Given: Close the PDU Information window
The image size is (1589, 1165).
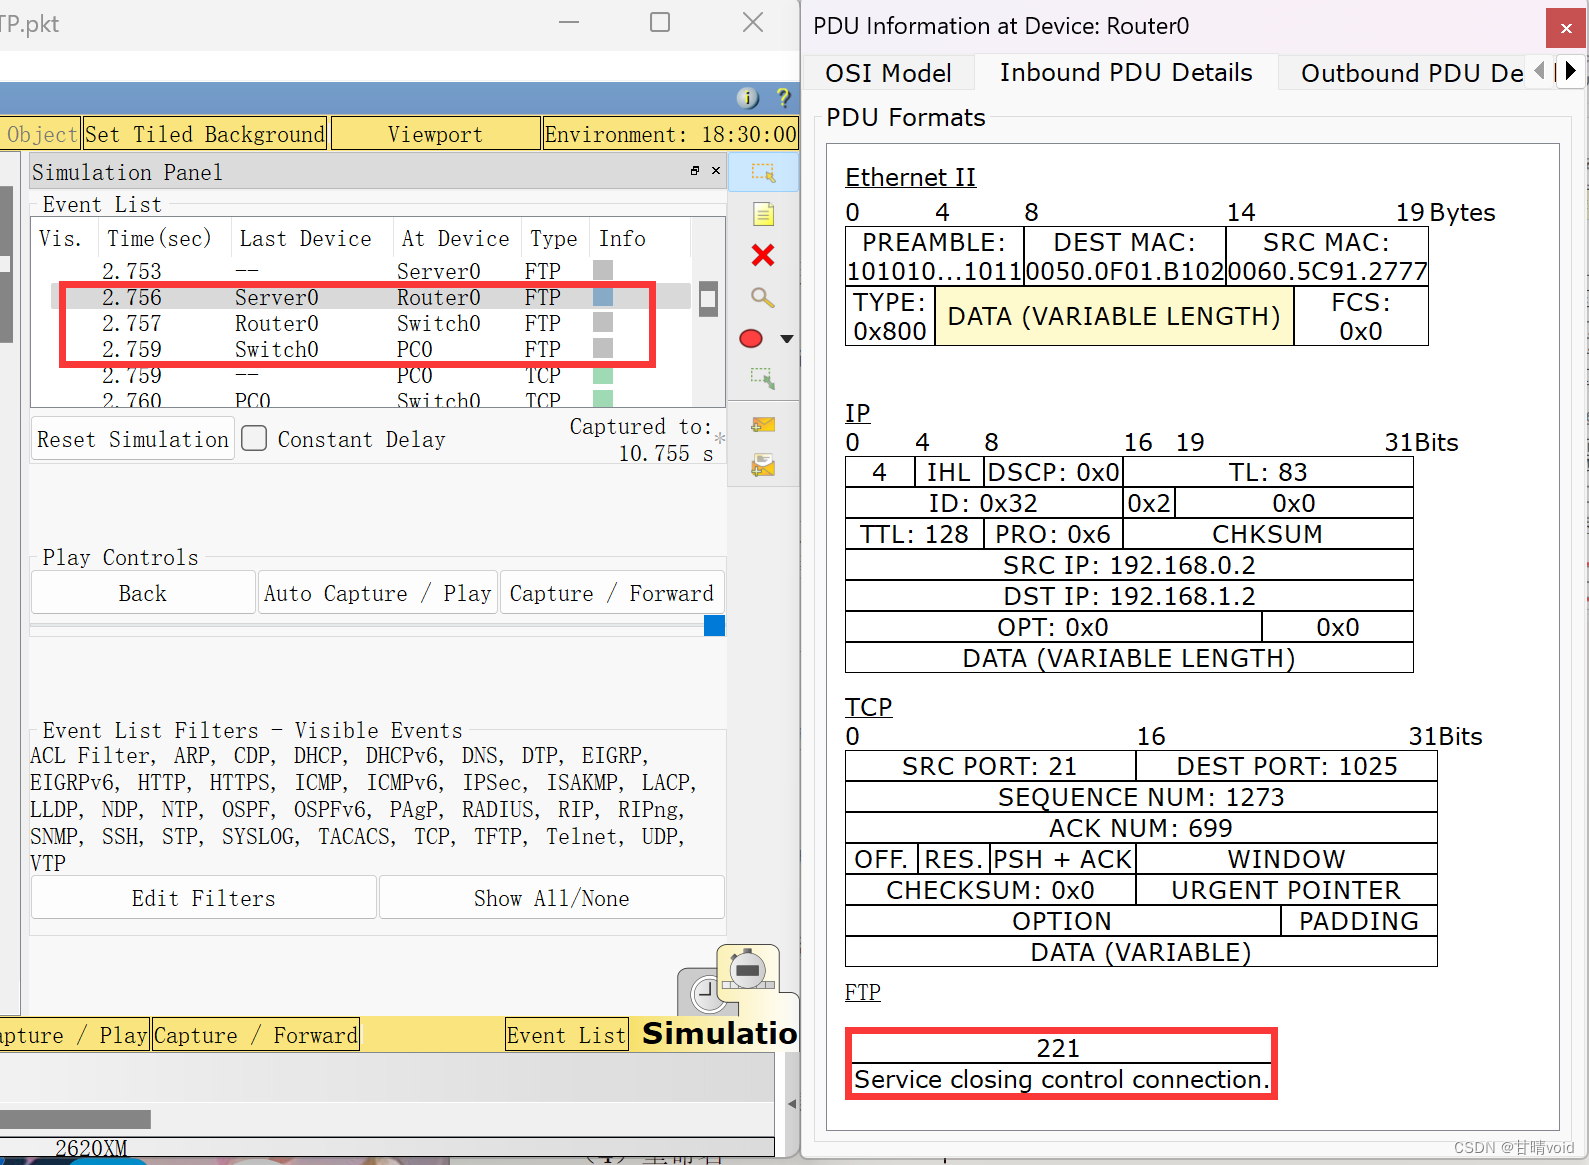Looking at the screenshot, I should coord(1565,28).
